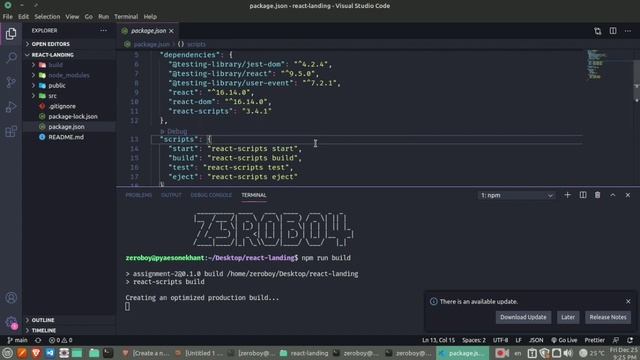The width and height of the screenshot is (640, 360).
Task: Expand the public folder
Action: coord(69,86)
